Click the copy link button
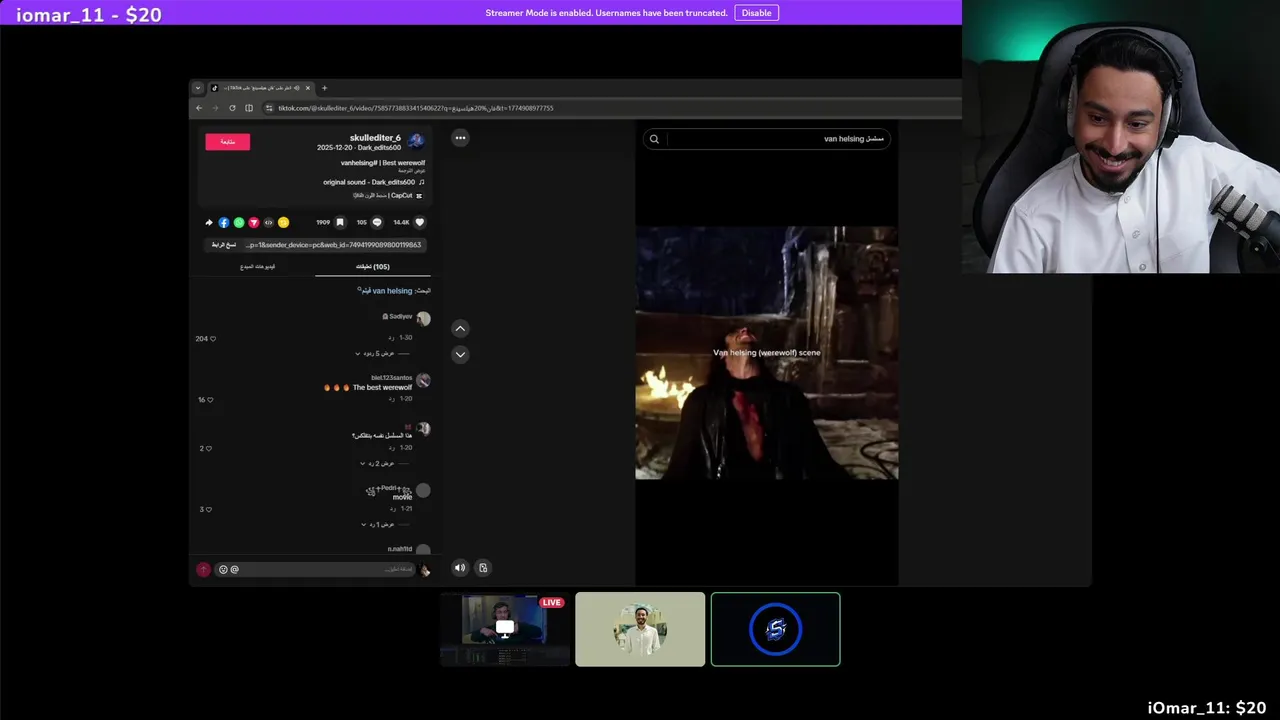The height and width of the screenshot is (720, 1280). tap(224, 245)
